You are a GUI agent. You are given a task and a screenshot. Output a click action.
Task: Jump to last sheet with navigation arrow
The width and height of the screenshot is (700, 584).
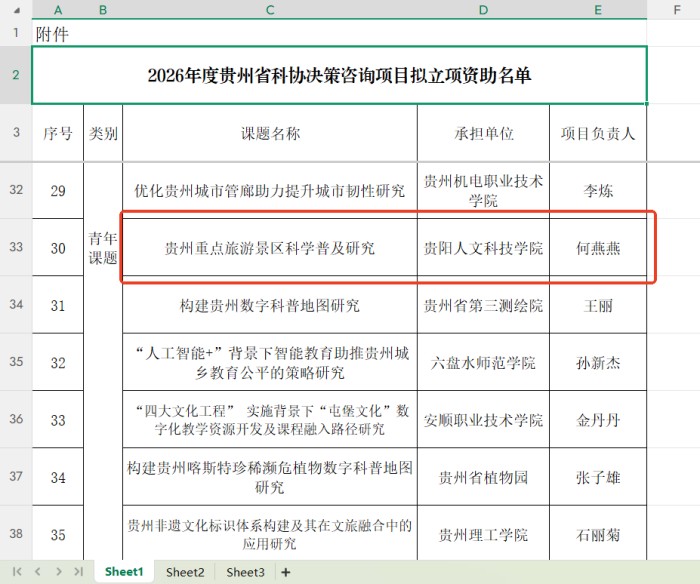click(x=78, y=572)
